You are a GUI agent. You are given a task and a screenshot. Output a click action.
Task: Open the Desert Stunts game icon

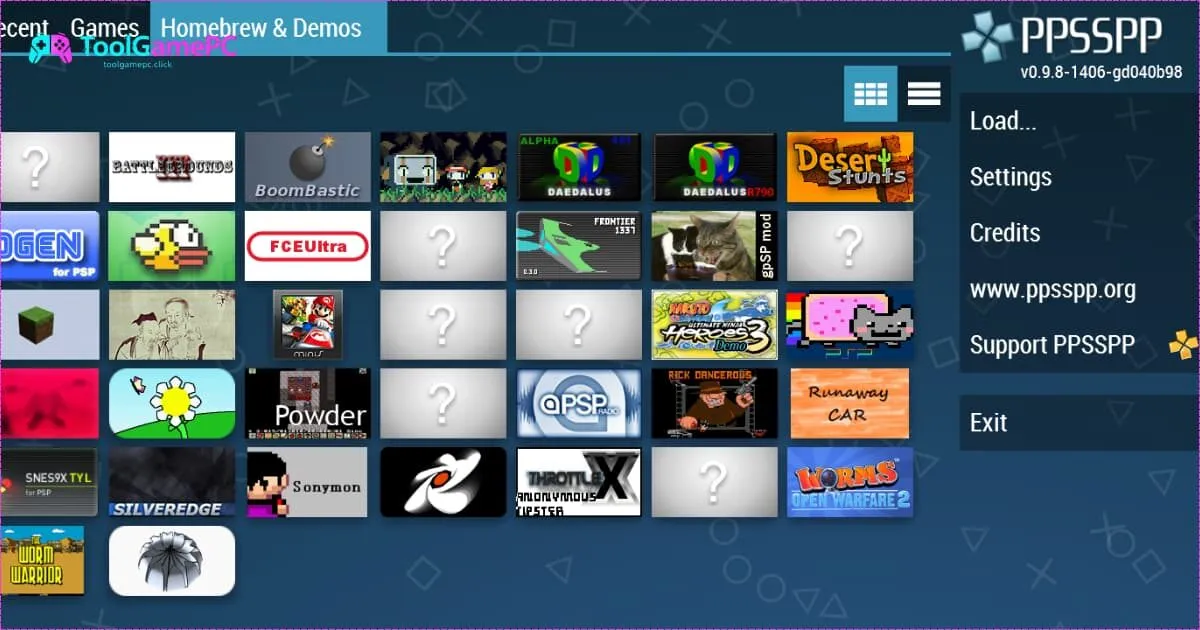click(x=850, y=167)
